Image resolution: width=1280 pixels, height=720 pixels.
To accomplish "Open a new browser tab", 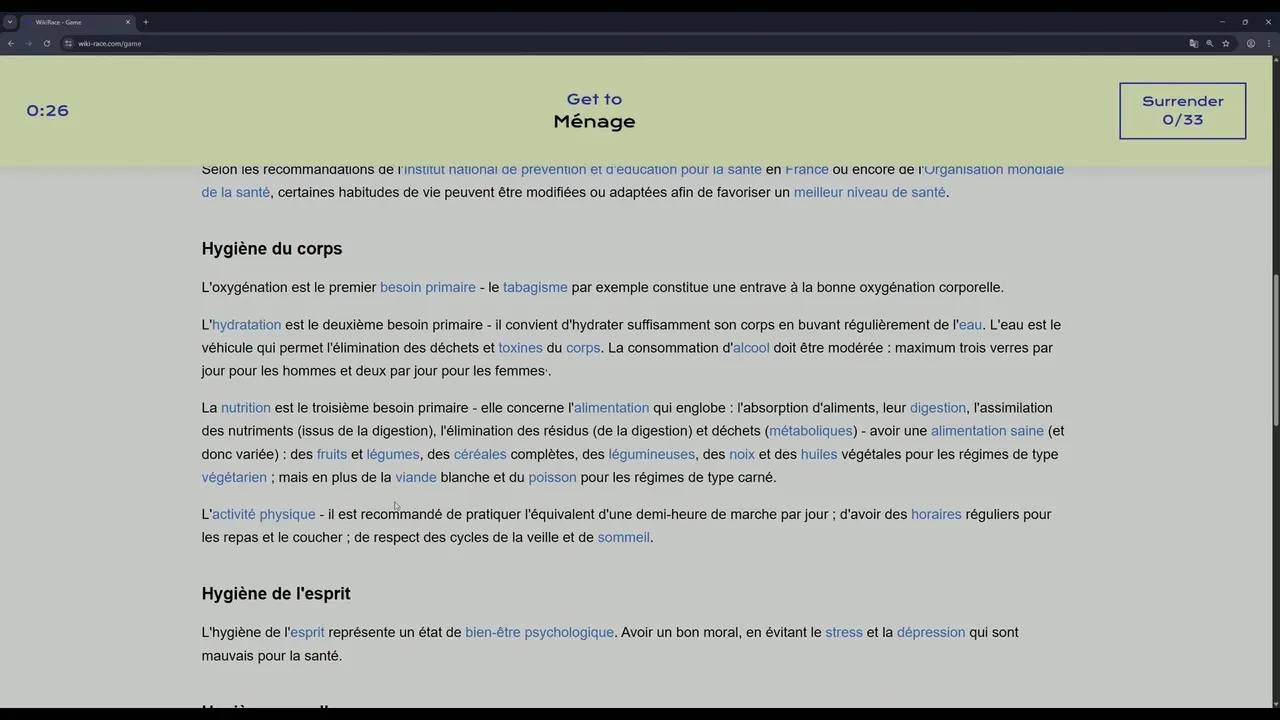I will (145, 22).
